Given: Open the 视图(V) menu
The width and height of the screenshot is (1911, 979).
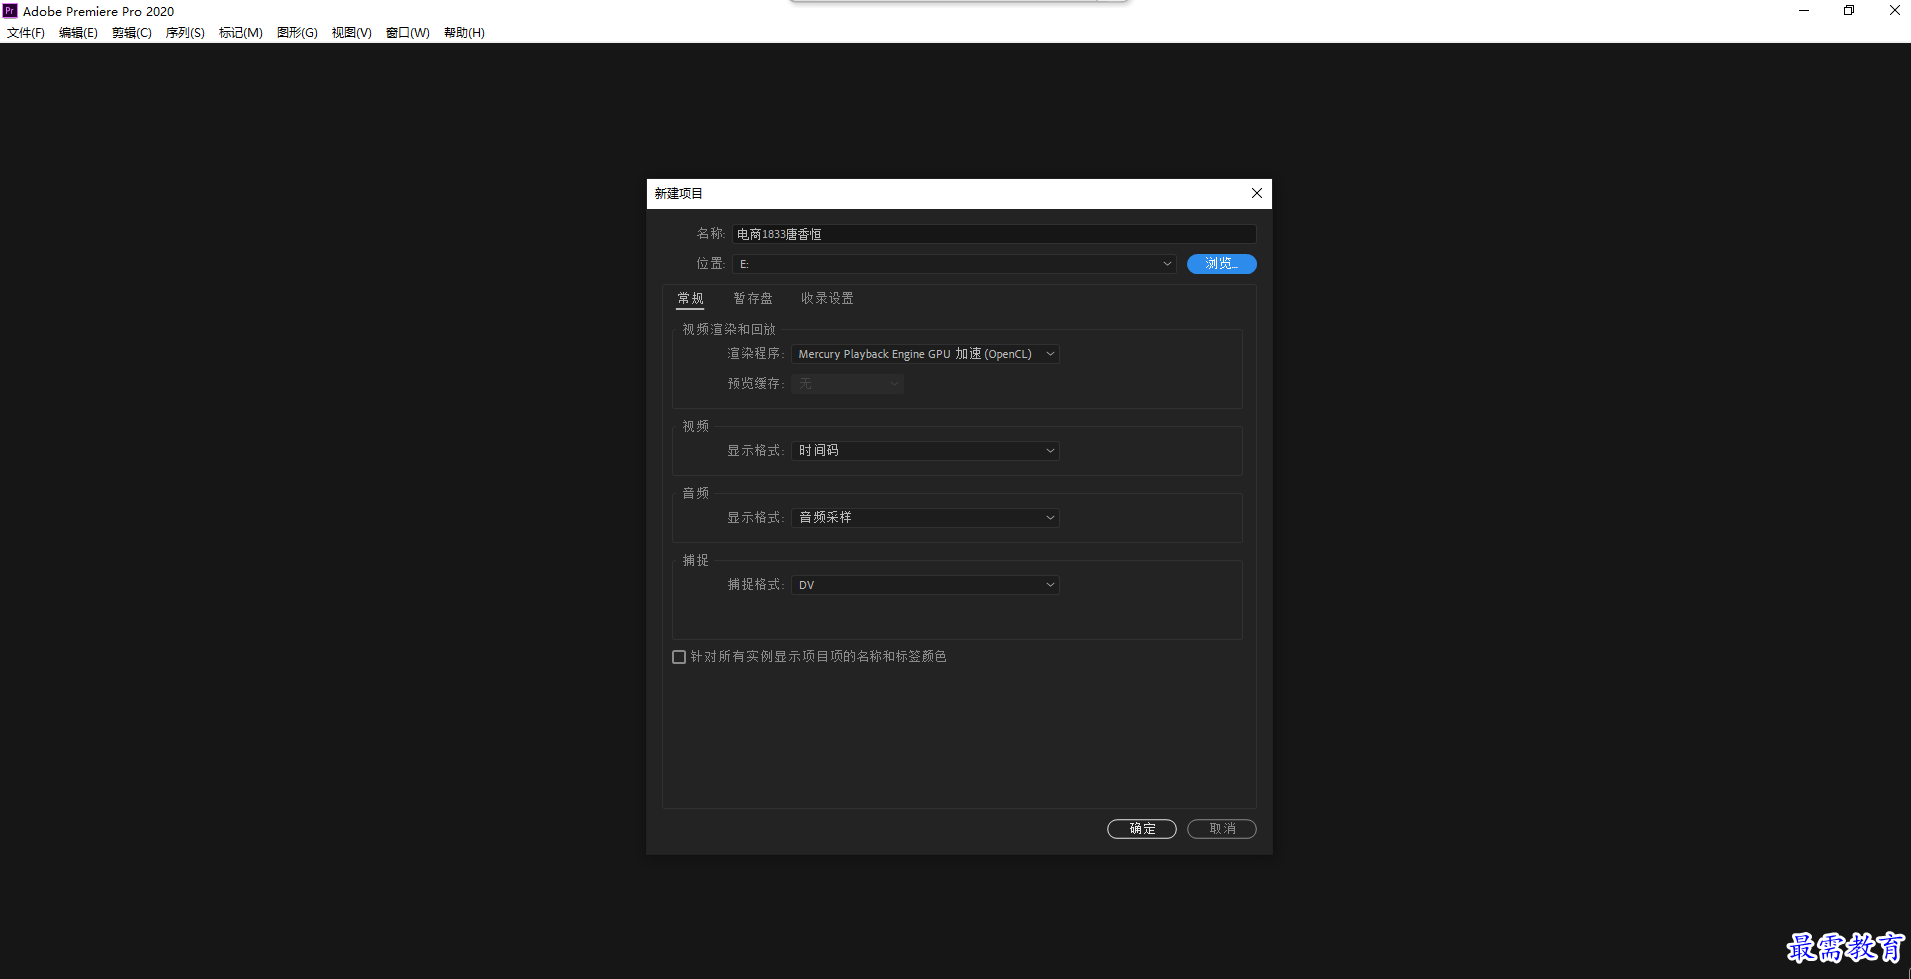Looking at the screenshot, I should coord(352,33).
